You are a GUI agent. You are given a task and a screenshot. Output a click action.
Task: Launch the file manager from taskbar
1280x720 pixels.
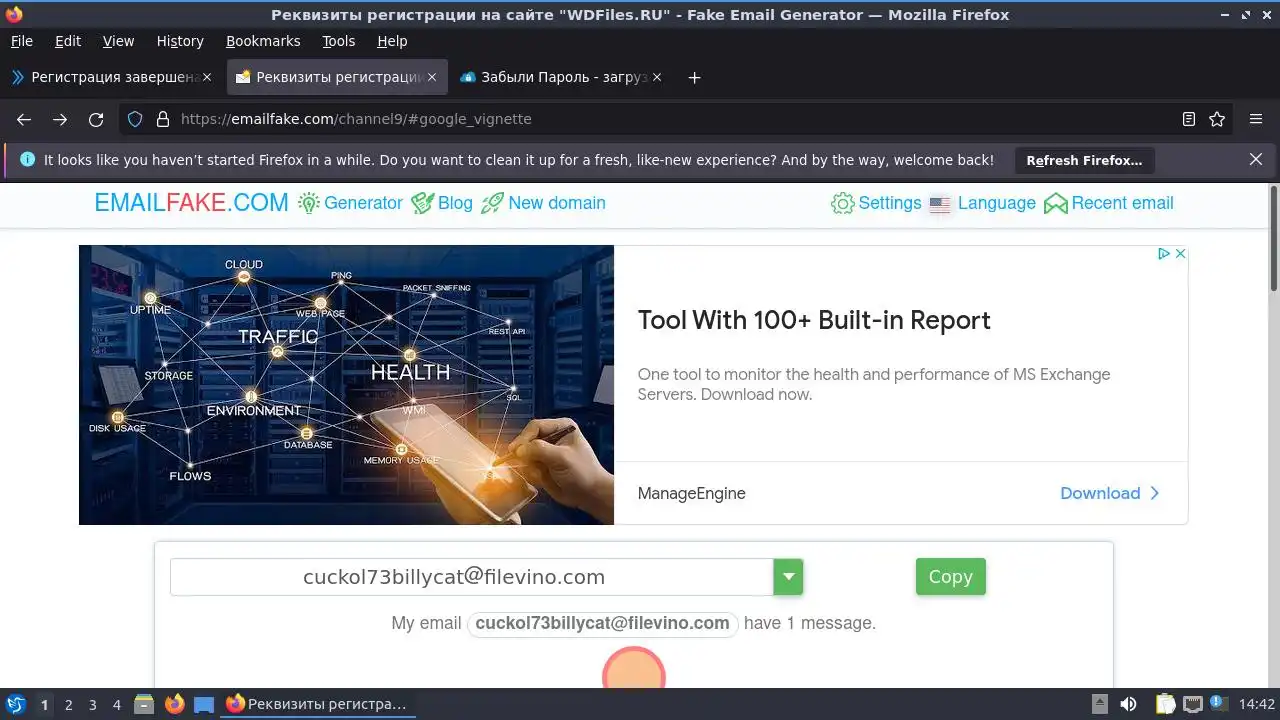(144, 704)
